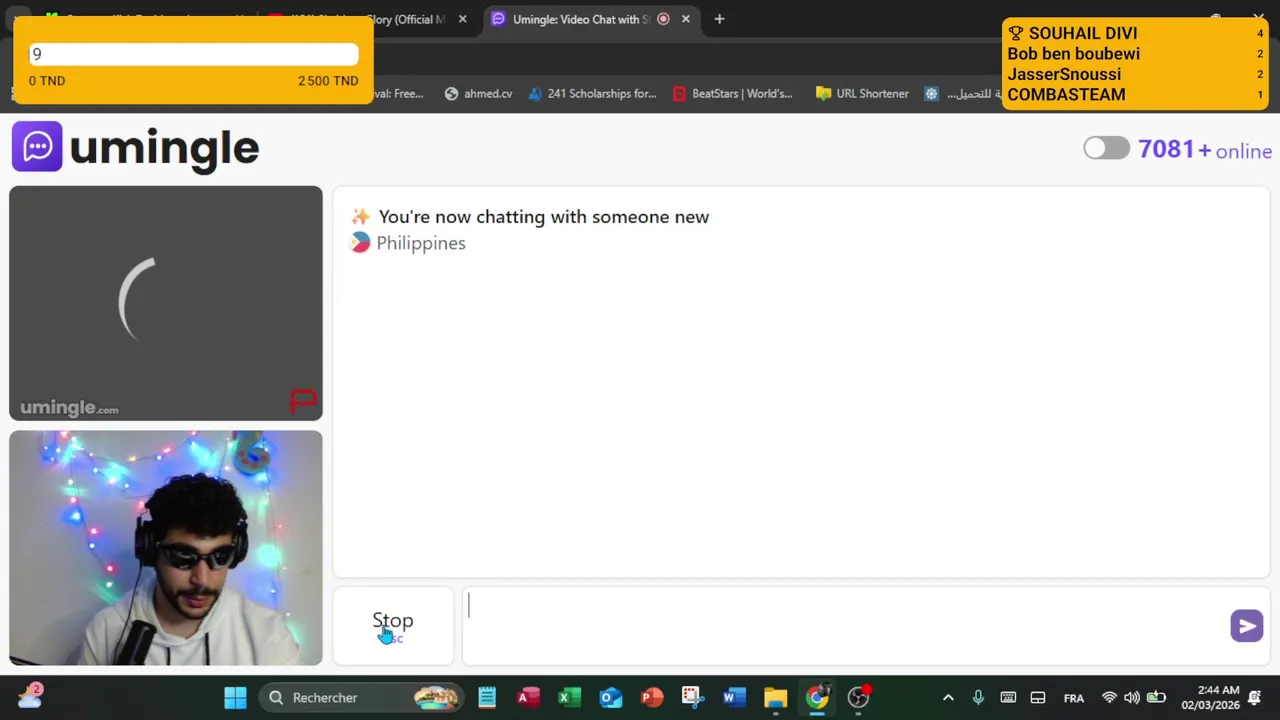The height and width of the screenshot is (720, 1280).
Task: Click 'Bob ben boubewi' leaderboard entry
Action: 1073,54
